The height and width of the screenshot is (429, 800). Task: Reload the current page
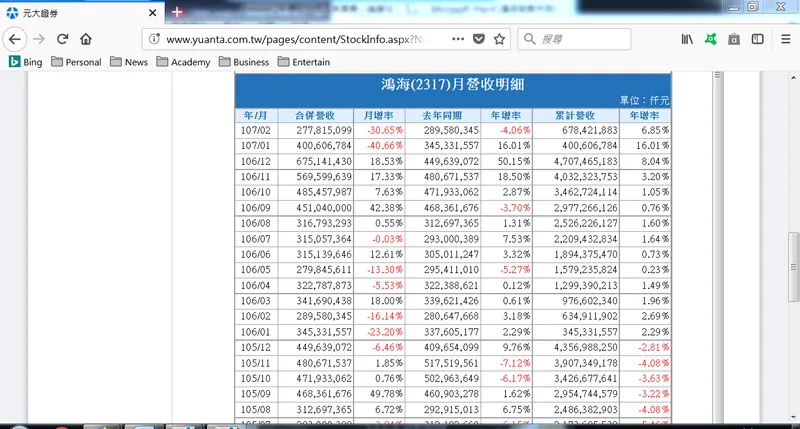[63, 39]
